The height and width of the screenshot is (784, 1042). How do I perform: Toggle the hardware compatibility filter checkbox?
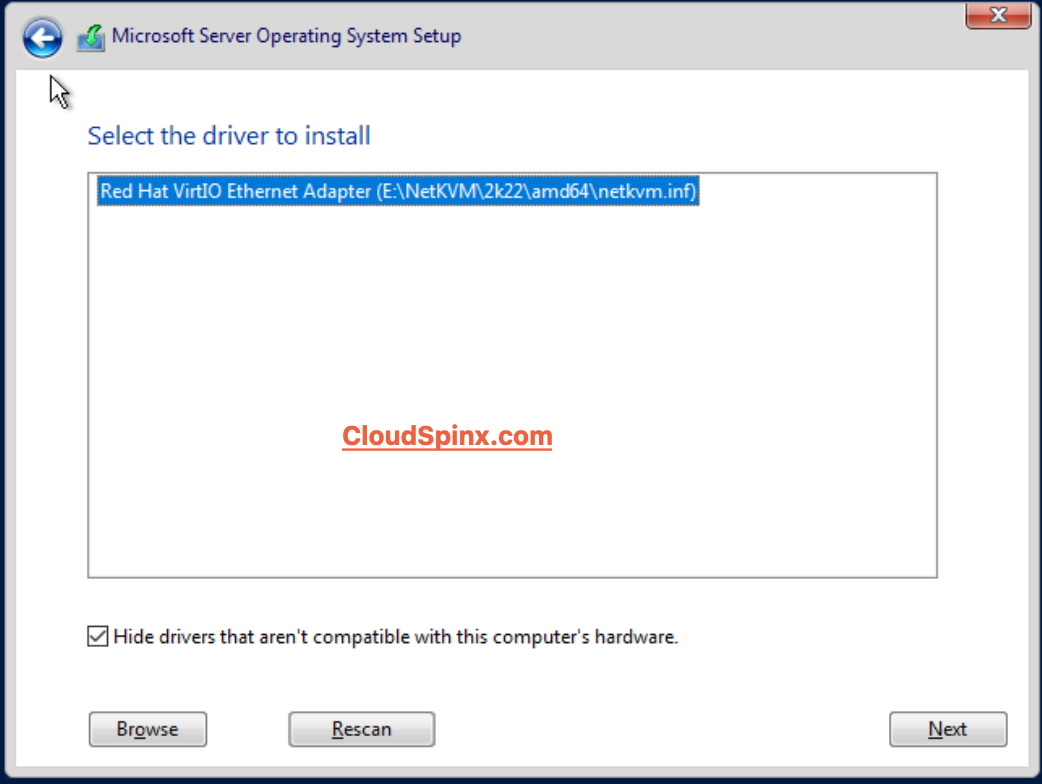[x=97, y=636]
